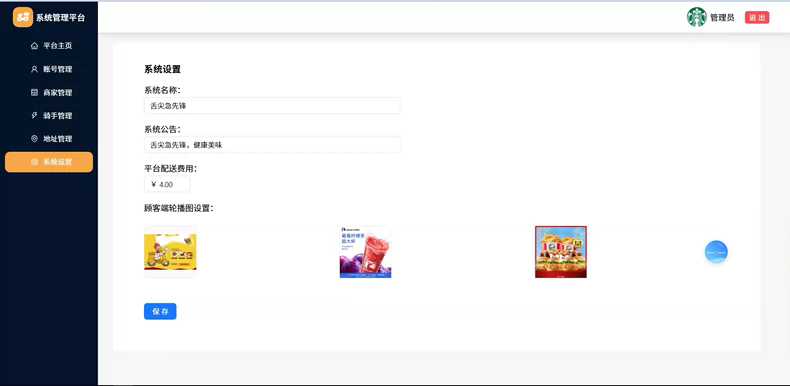Click the location pin icon beside 地址管理
790x386 pixels.
(34, 139)
